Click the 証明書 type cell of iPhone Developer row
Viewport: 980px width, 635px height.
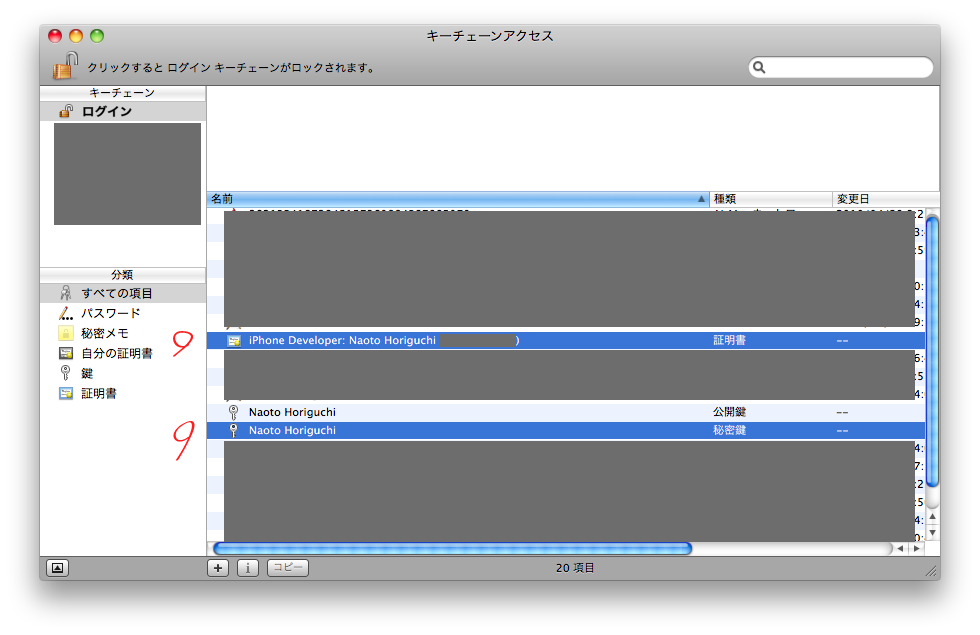[x=729, y=341]
